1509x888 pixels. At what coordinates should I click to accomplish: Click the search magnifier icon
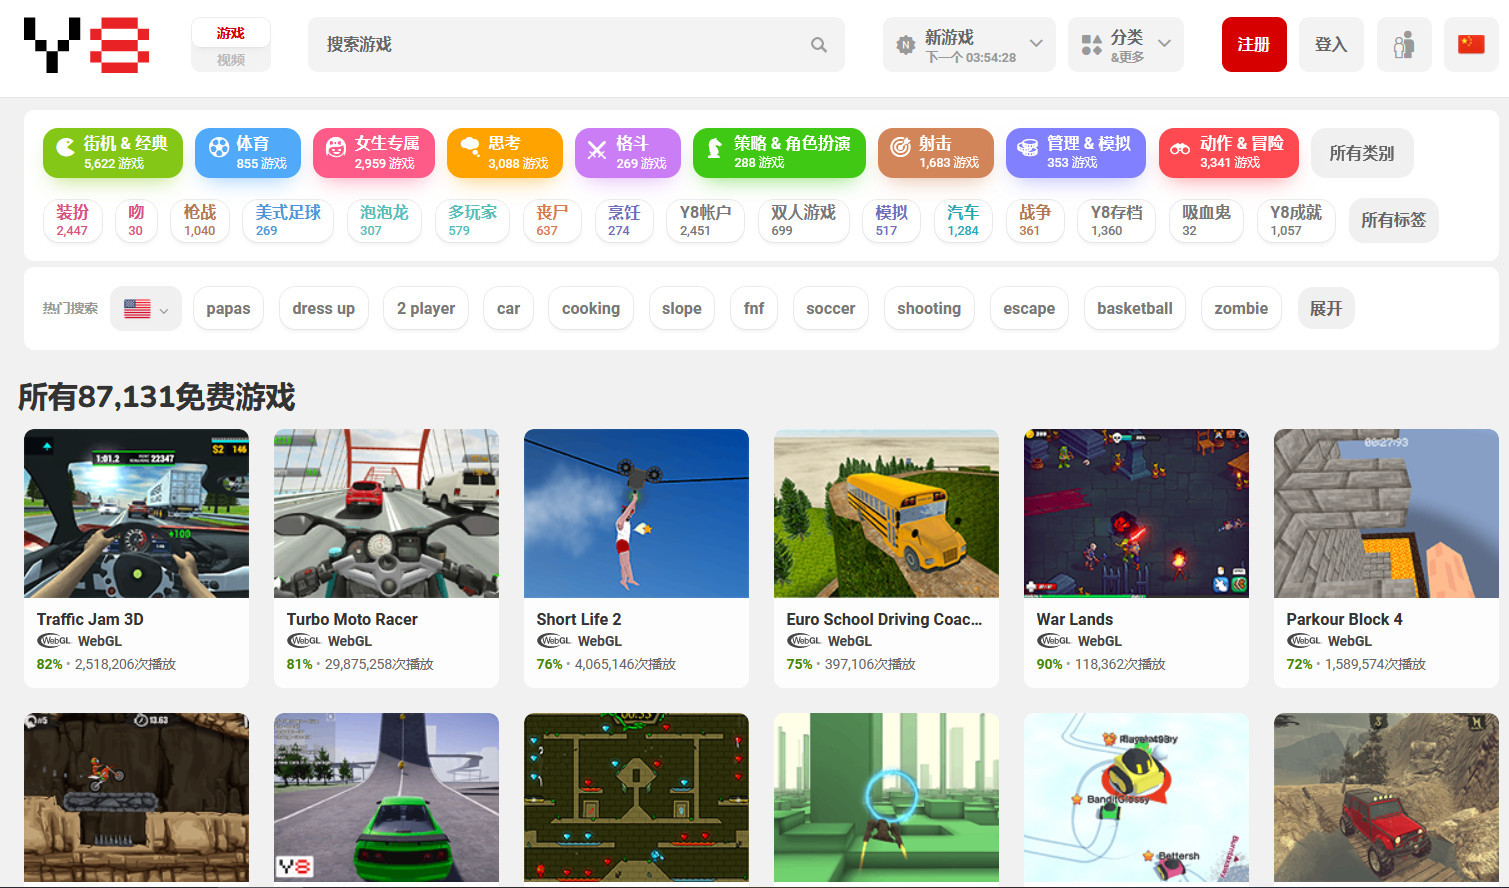coord(818,45)
